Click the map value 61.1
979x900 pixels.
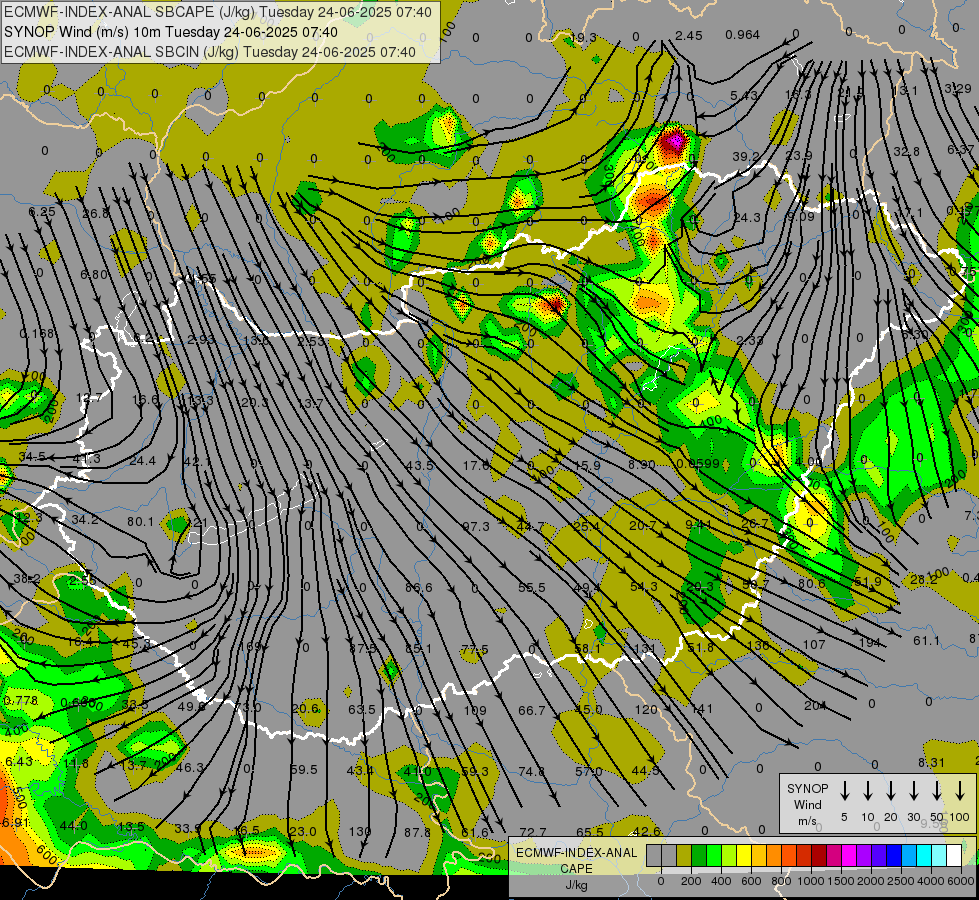(x=927, y=641)
